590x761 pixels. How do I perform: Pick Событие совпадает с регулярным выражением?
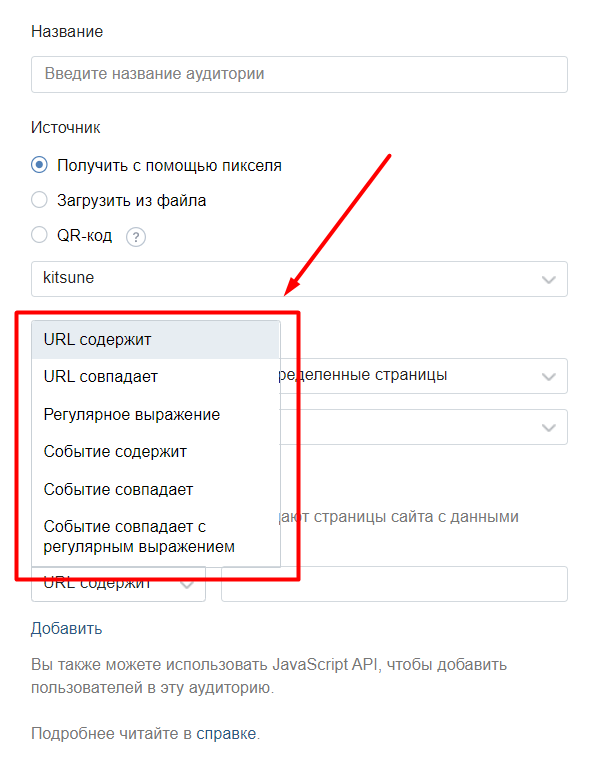[156, 536]
